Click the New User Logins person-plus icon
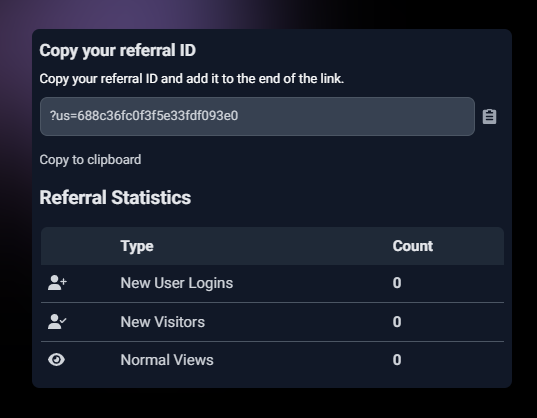537x418 pixels. click(57, 283)
